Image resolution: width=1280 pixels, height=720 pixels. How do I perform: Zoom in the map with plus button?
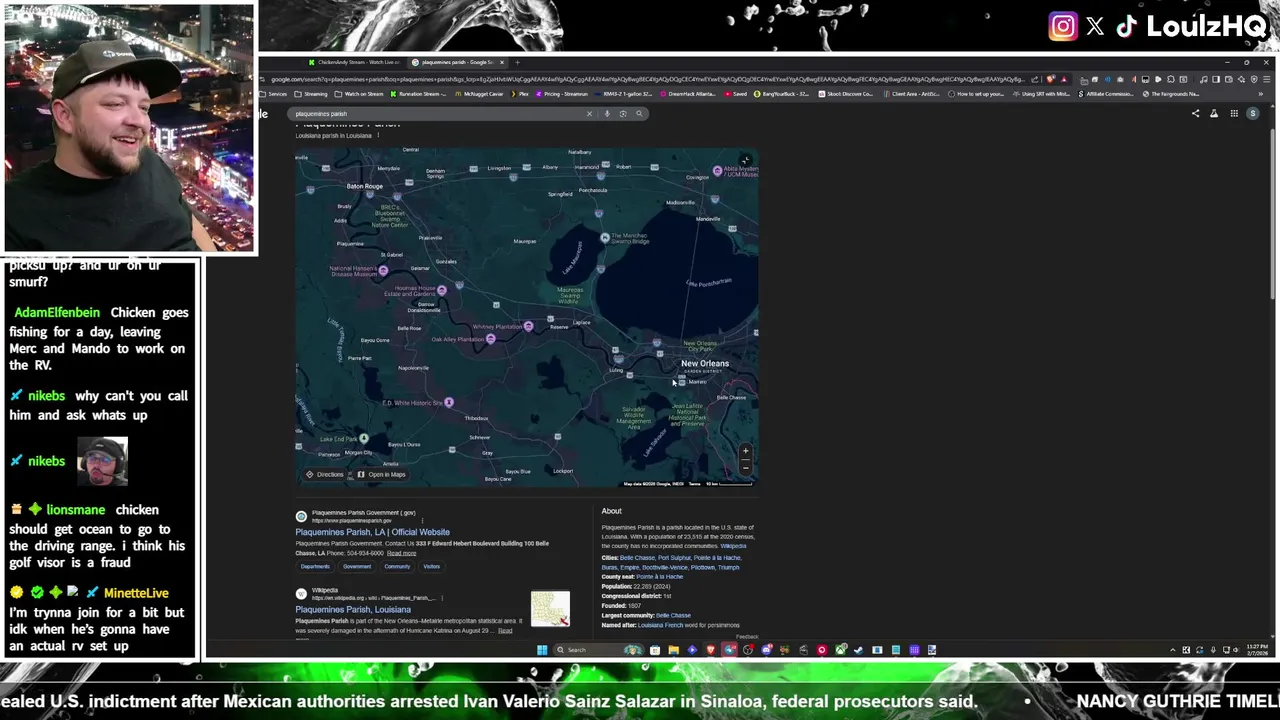tap(745, 451)
